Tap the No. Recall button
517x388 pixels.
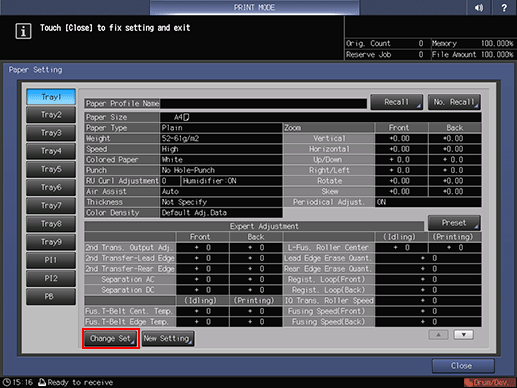click(x=454, y=102)
